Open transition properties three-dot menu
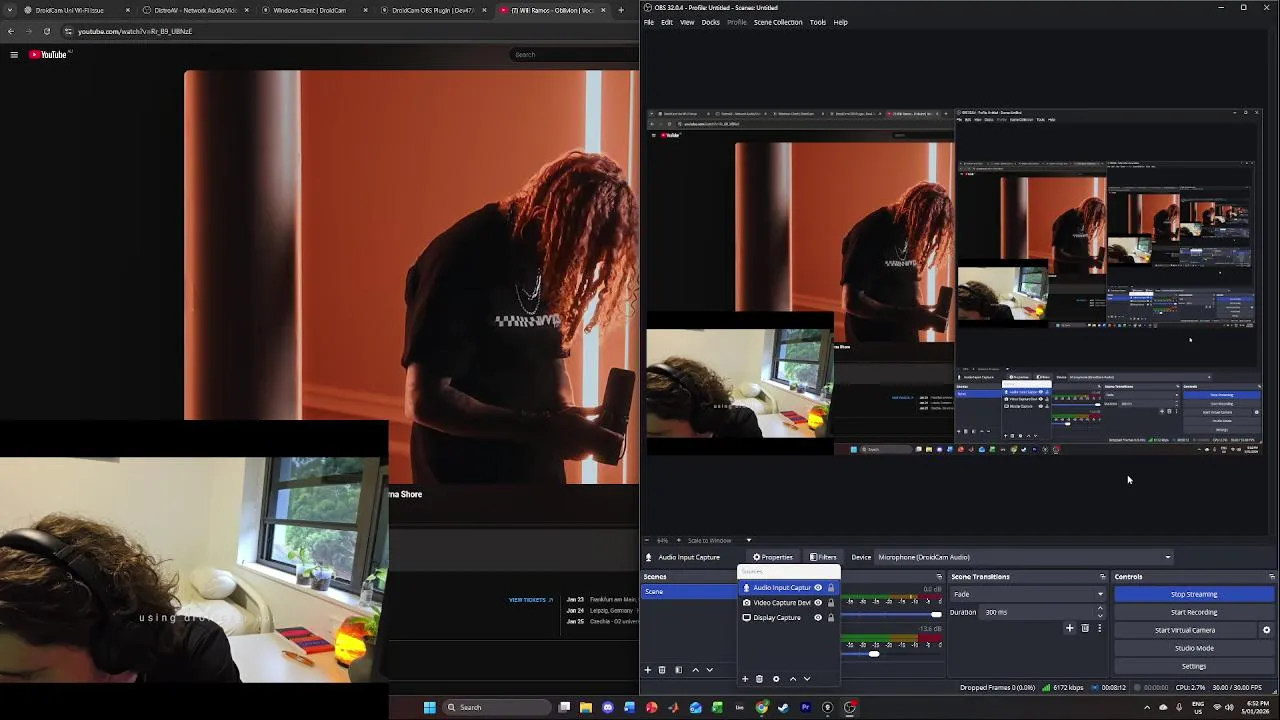Image resolution: width=1280 pixels, height=720 pixels. 1099,628
